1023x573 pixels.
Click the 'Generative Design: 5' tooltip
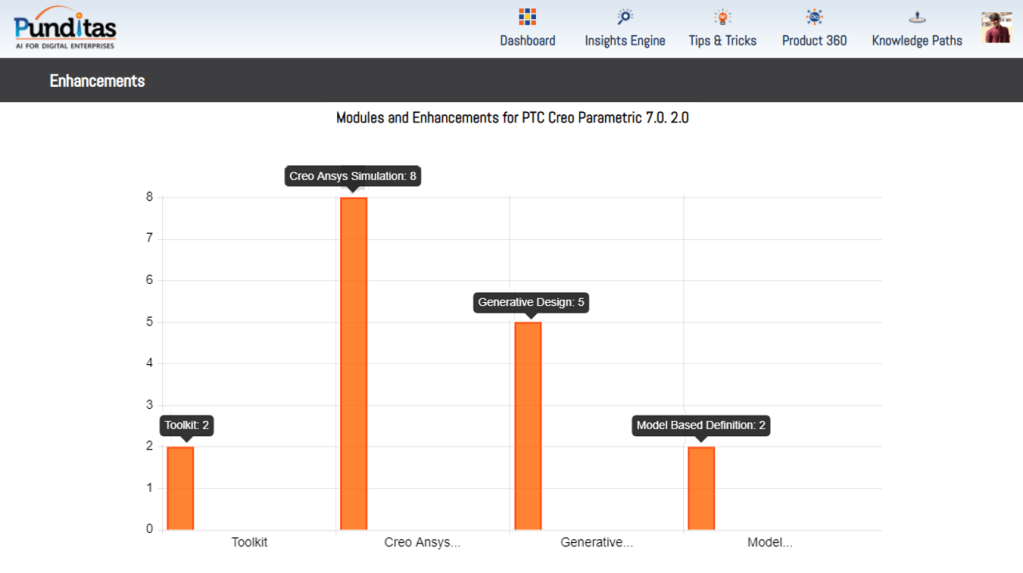point(530,302)
